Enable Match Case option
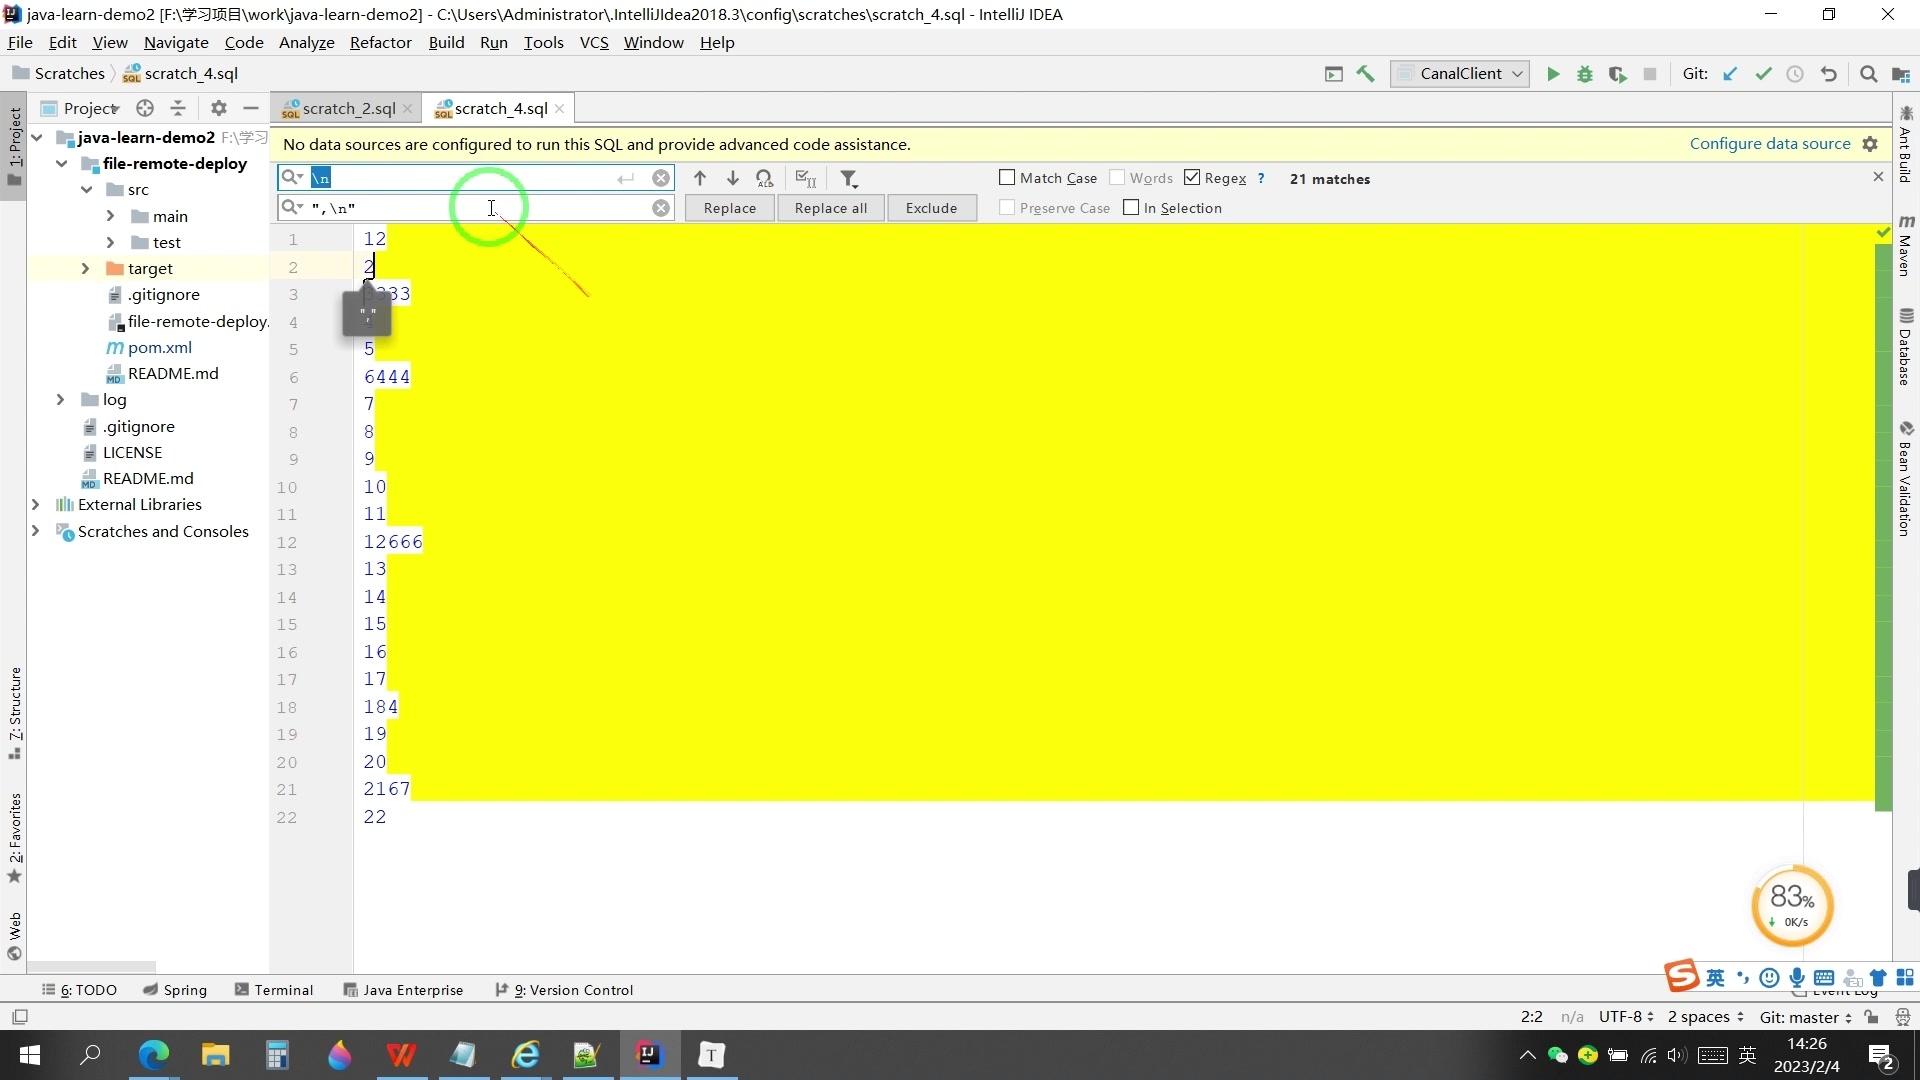This screenshot has width=1920, height=1080. (1048, 178)
